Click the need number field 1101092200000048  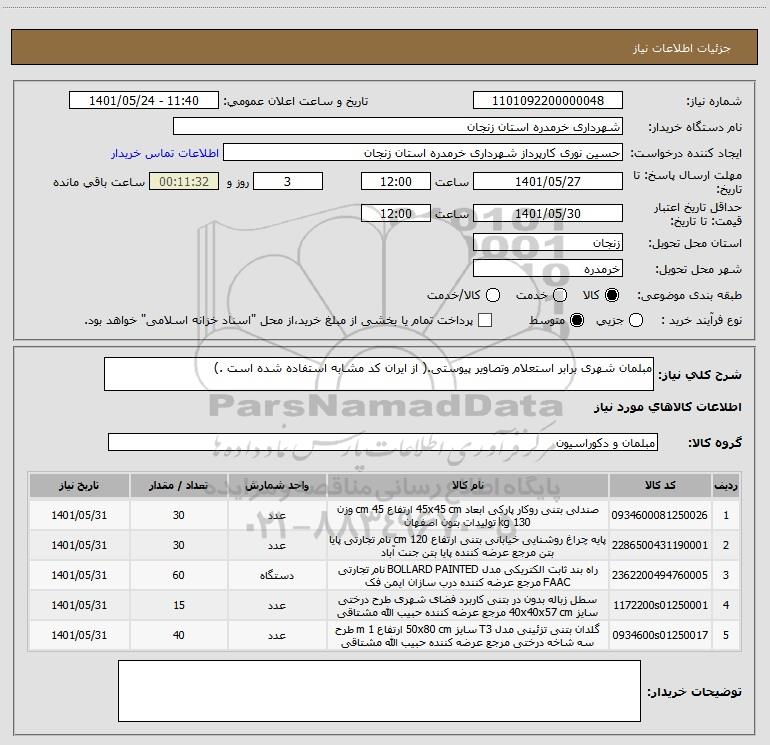[x=548, y=101]
